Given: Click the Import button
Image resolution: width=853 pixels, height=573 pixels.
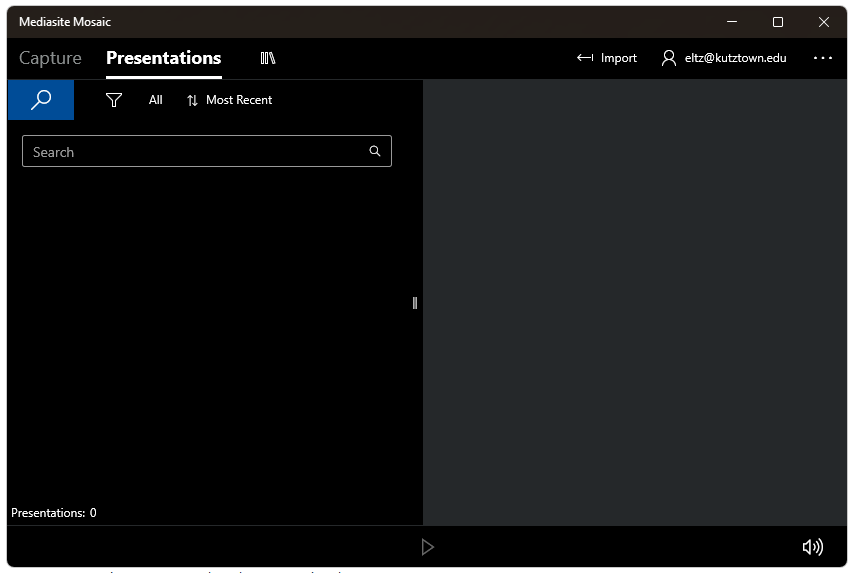Looking at the screenshot, I should 607,58.
